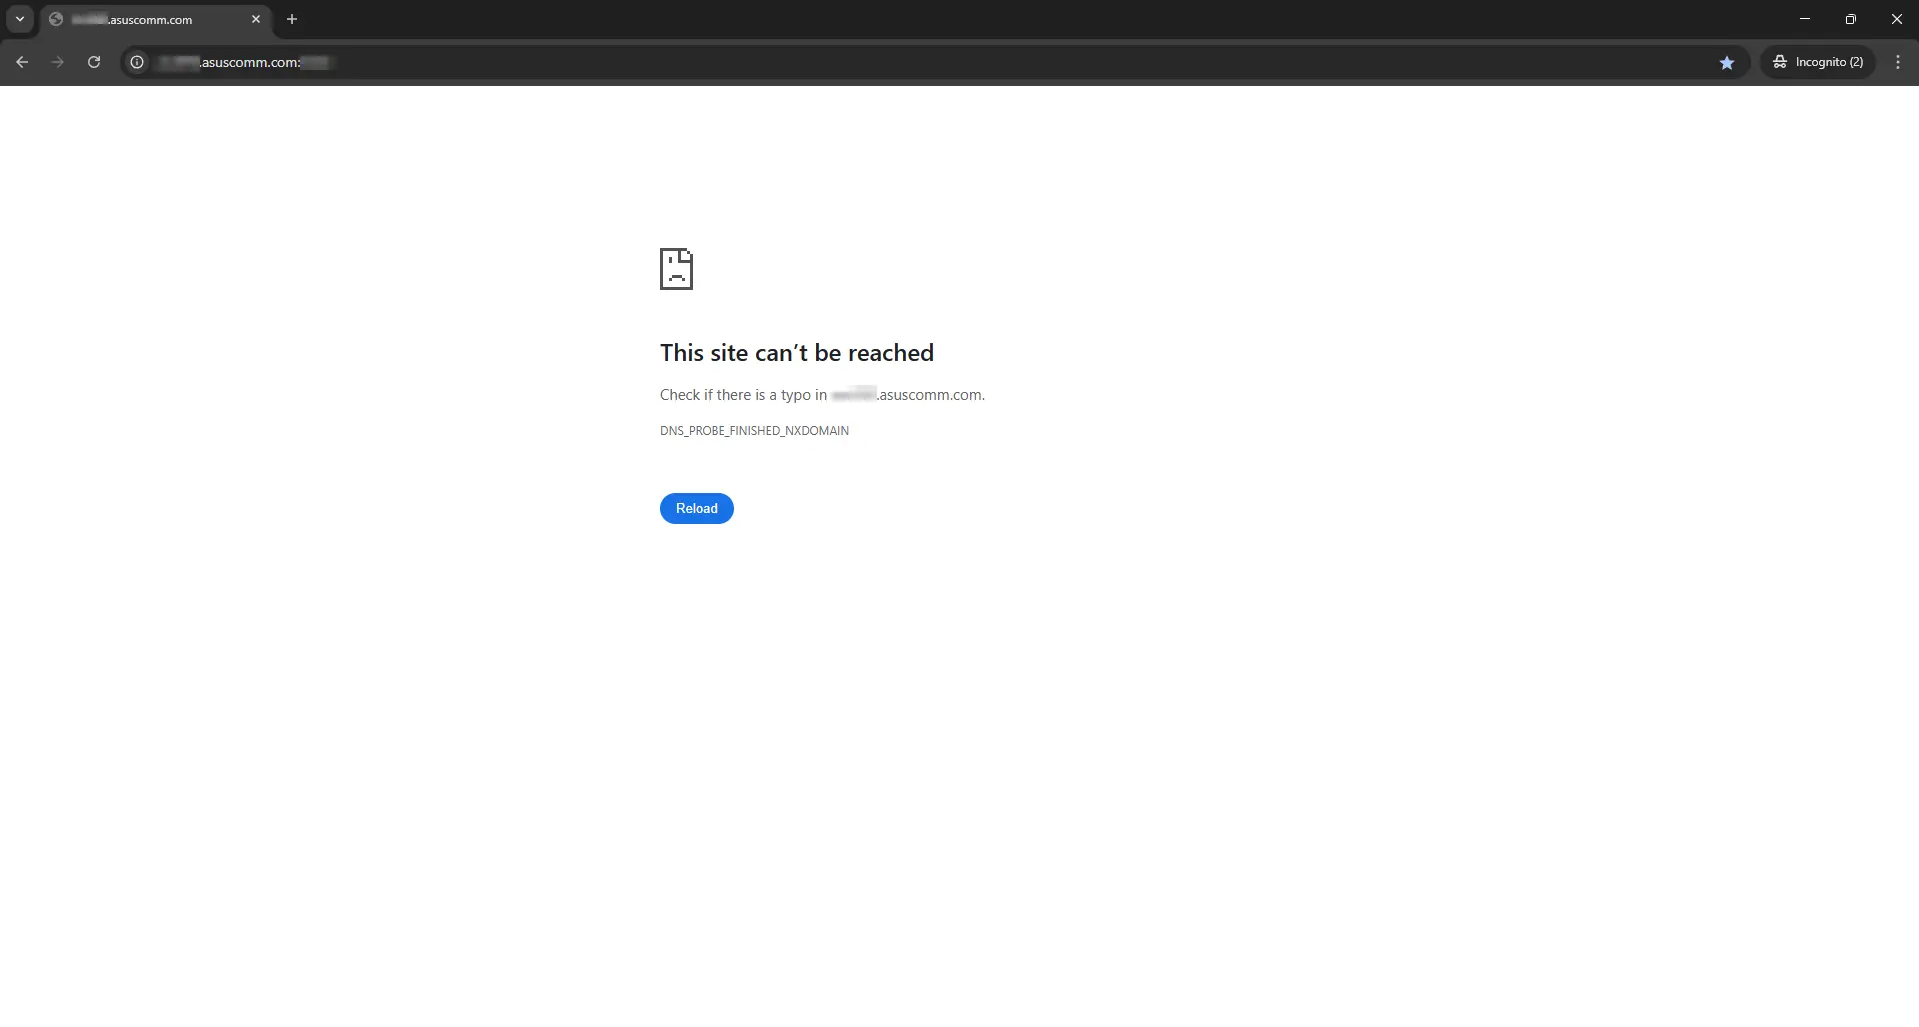The image size is (1919, 1027).
Task: Click the Reload button on the error page
Action: [696, 508]
